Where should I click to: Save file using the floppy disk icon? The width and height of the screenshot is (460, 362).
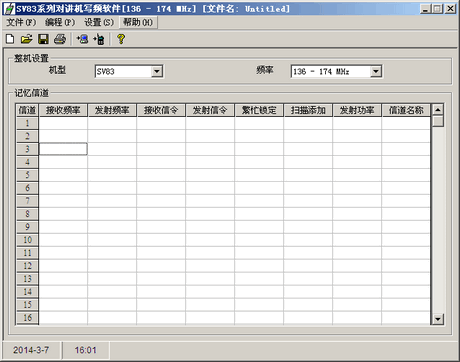(x=43, y=39)
